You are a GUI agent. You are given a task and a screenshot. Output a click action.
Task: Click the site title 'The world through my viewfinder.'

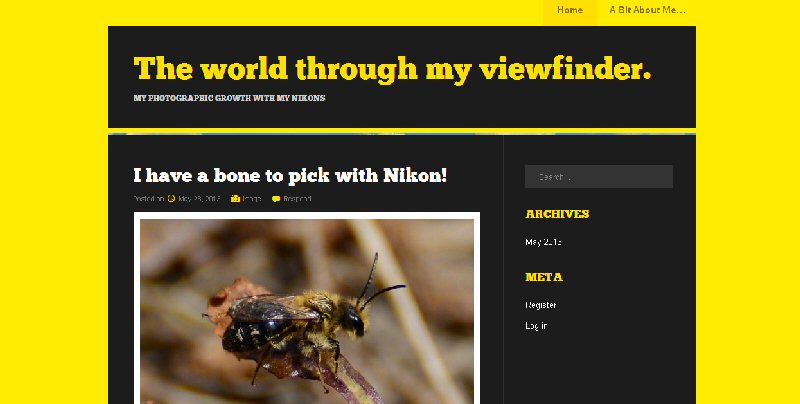(x=392, y=69)
